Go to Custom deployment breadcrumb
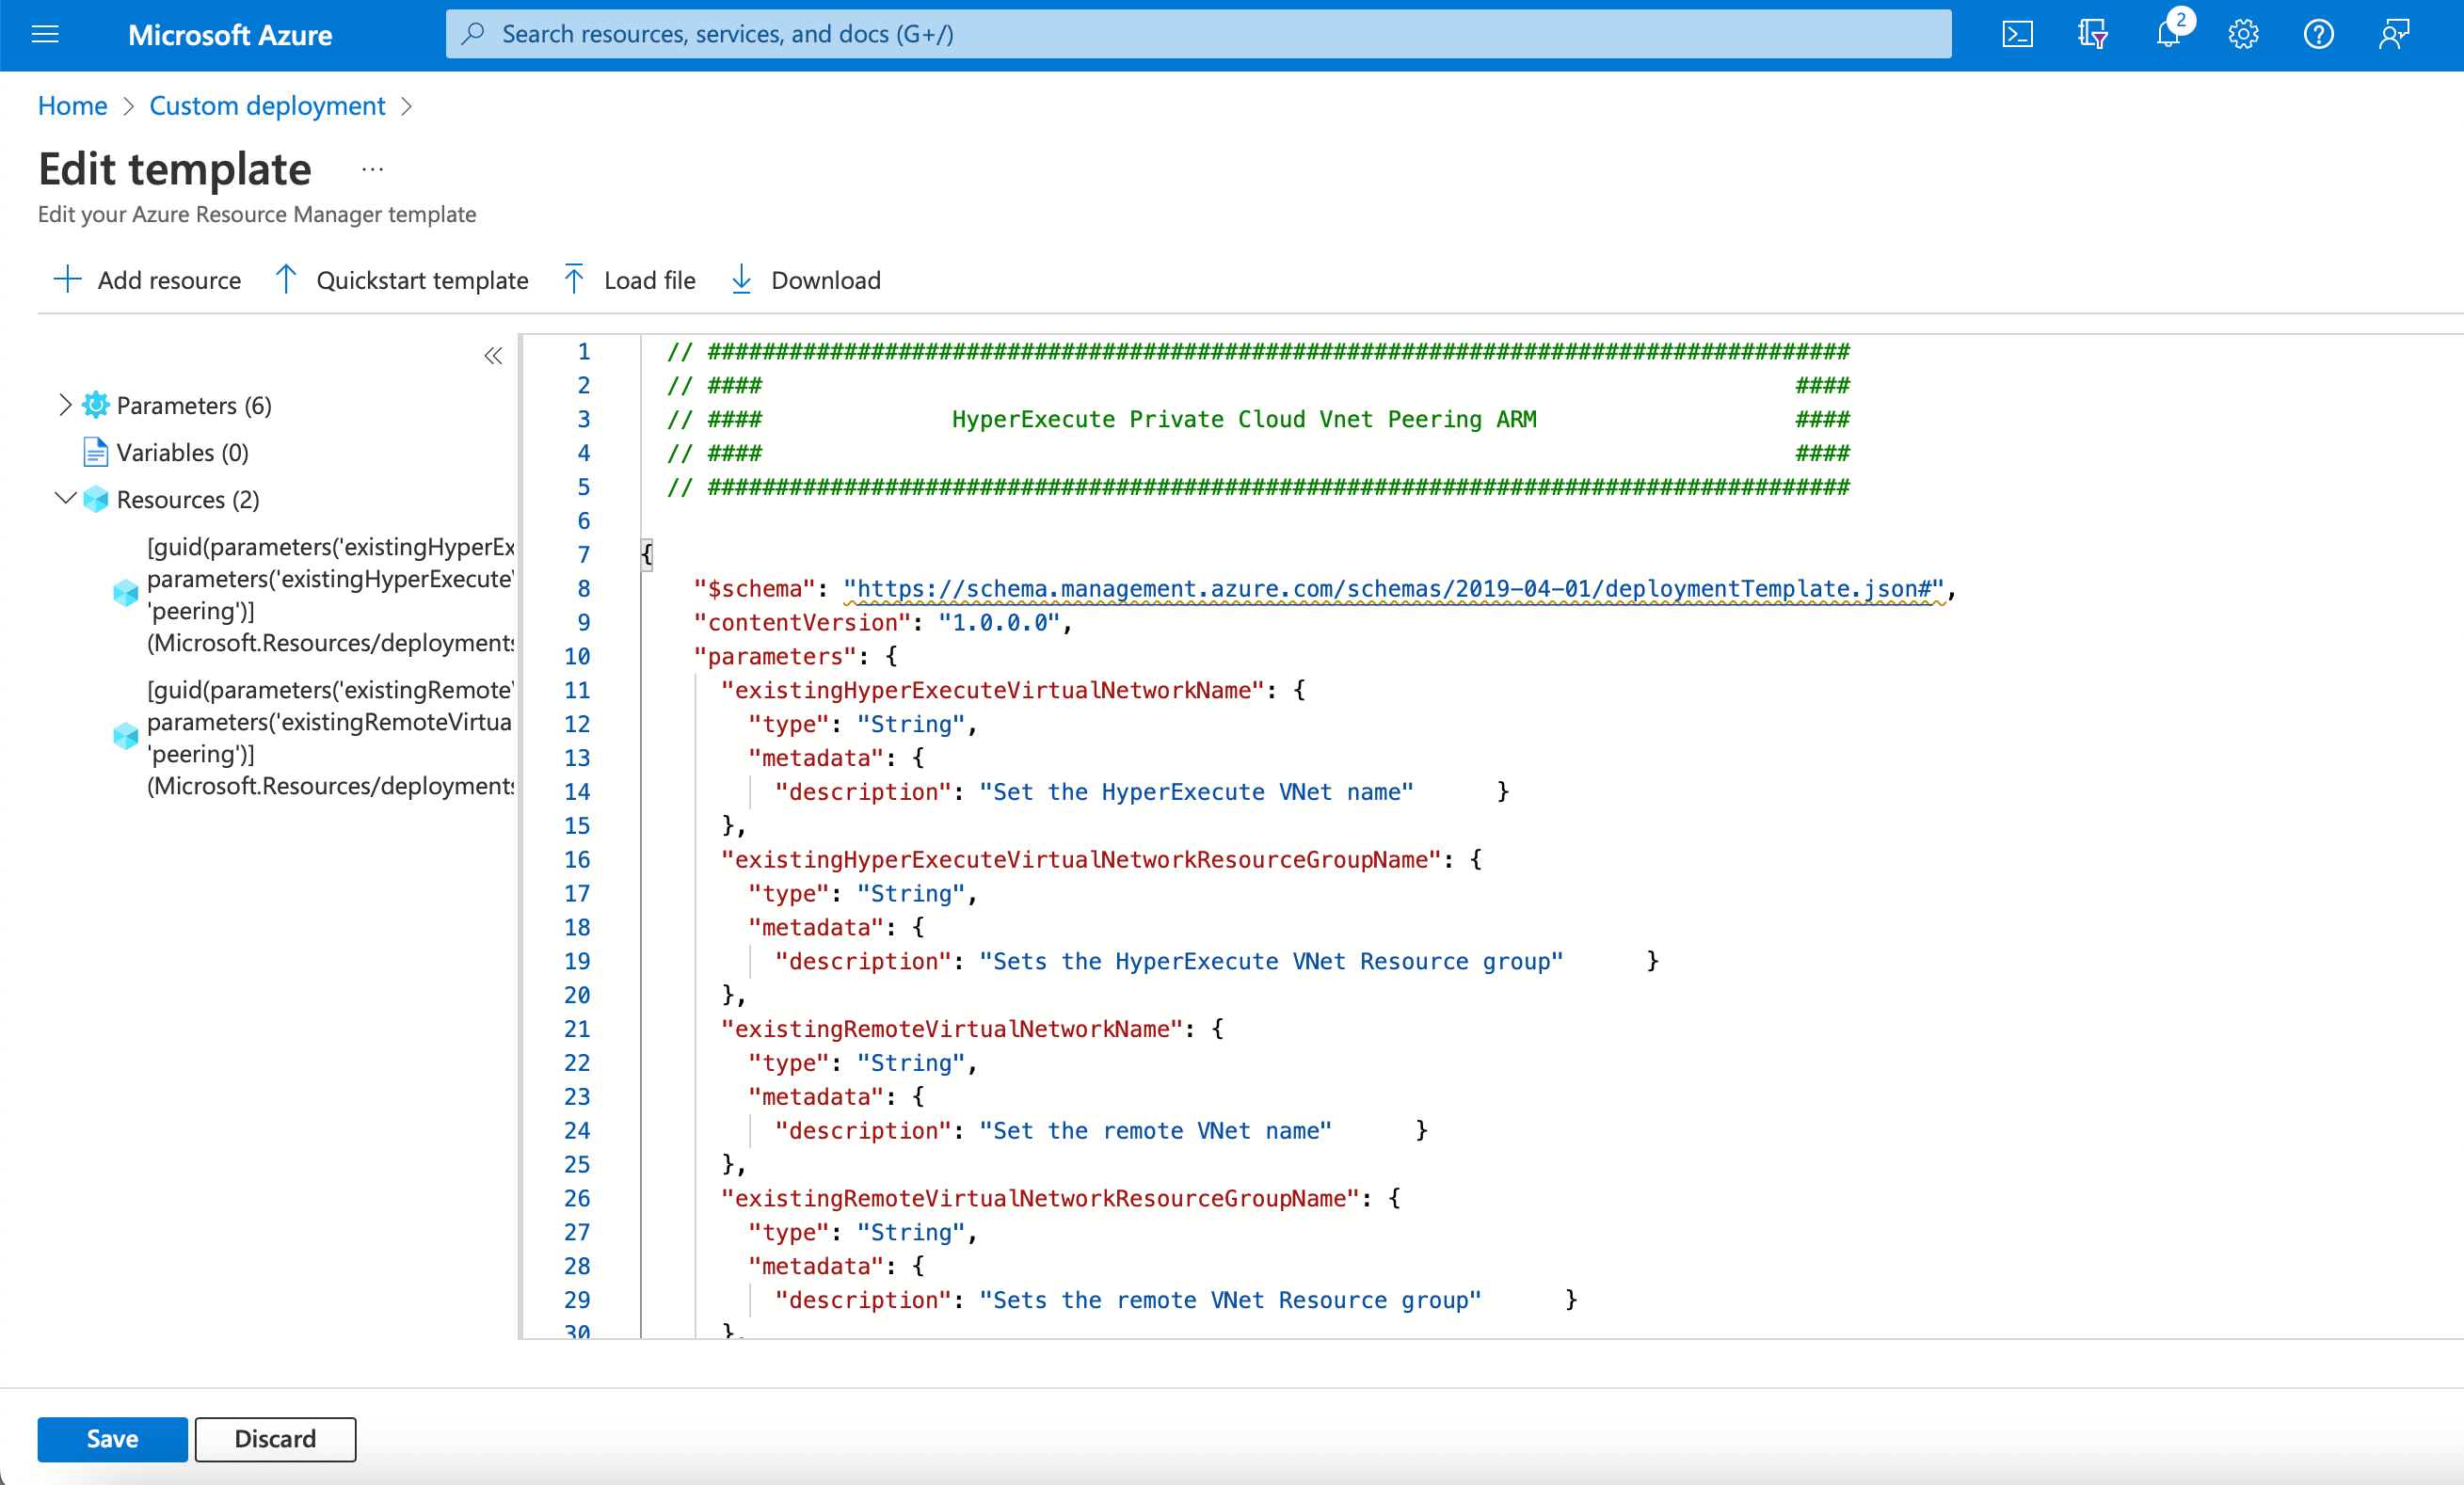Screen dimensions: 2464x1485 tap(267, 106)
